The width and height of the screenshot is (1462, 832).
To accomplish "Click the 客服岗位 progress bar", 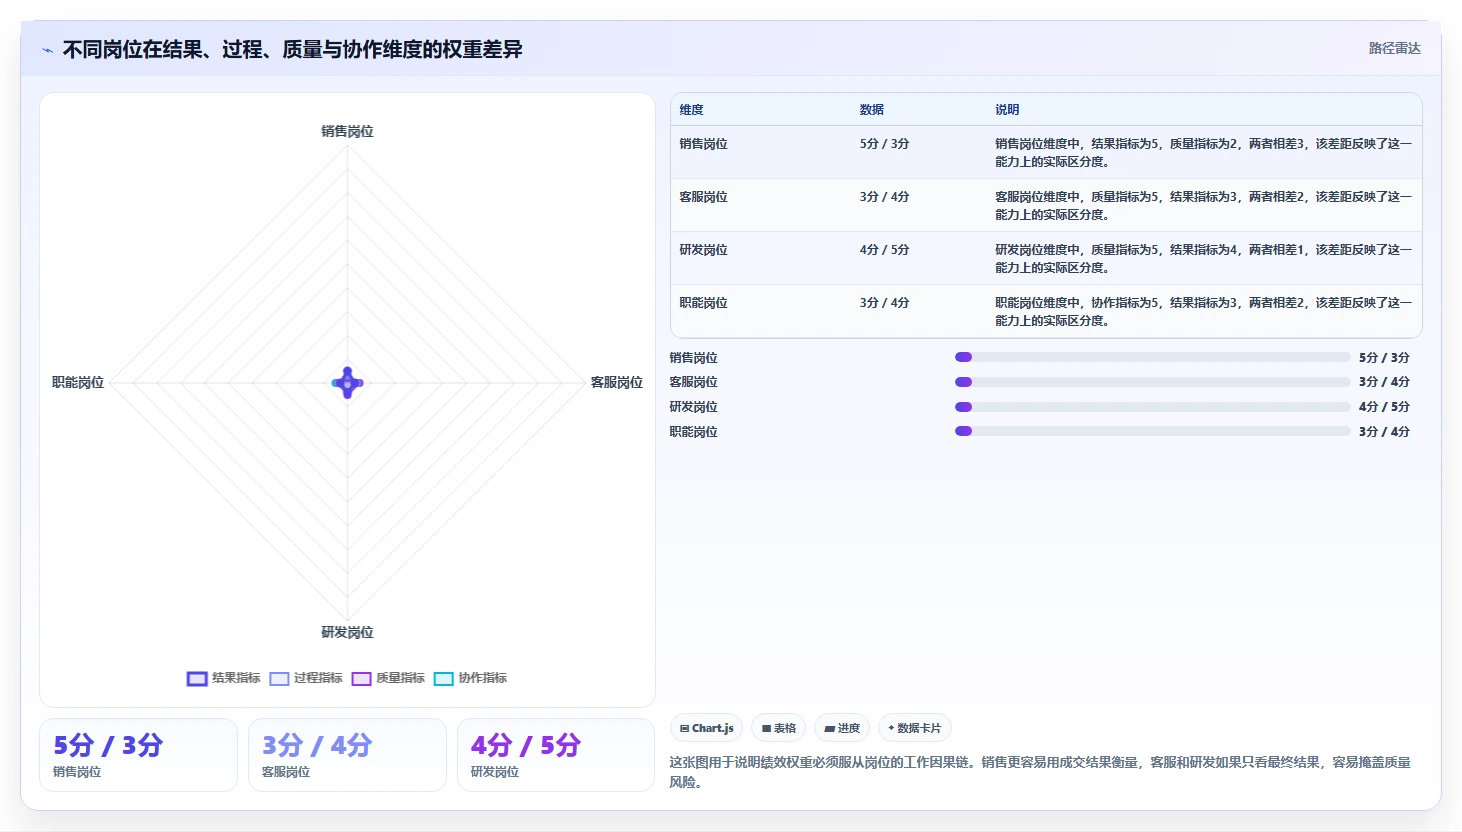I will pos(1152,382).
